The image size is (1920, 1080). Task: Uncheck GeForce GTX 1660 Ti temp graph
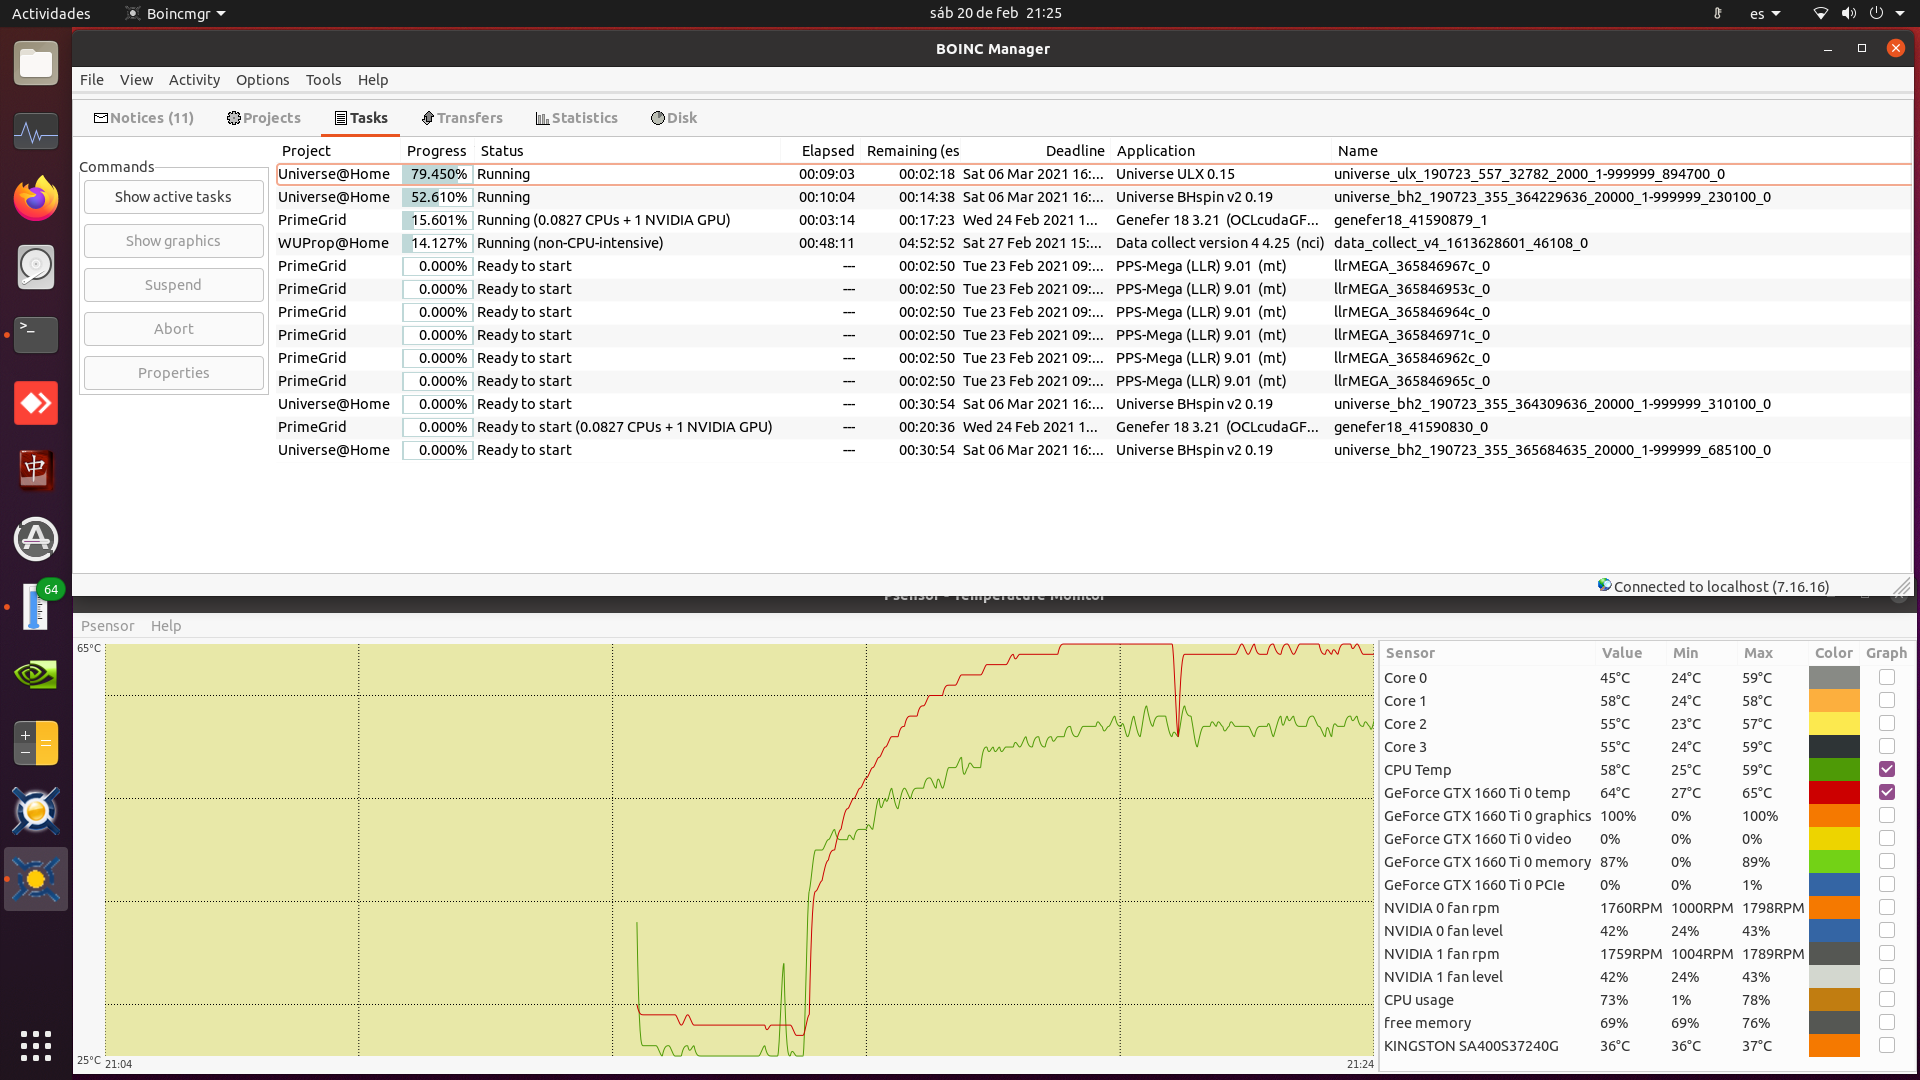pyautogui.click(x=1886, y=792)
